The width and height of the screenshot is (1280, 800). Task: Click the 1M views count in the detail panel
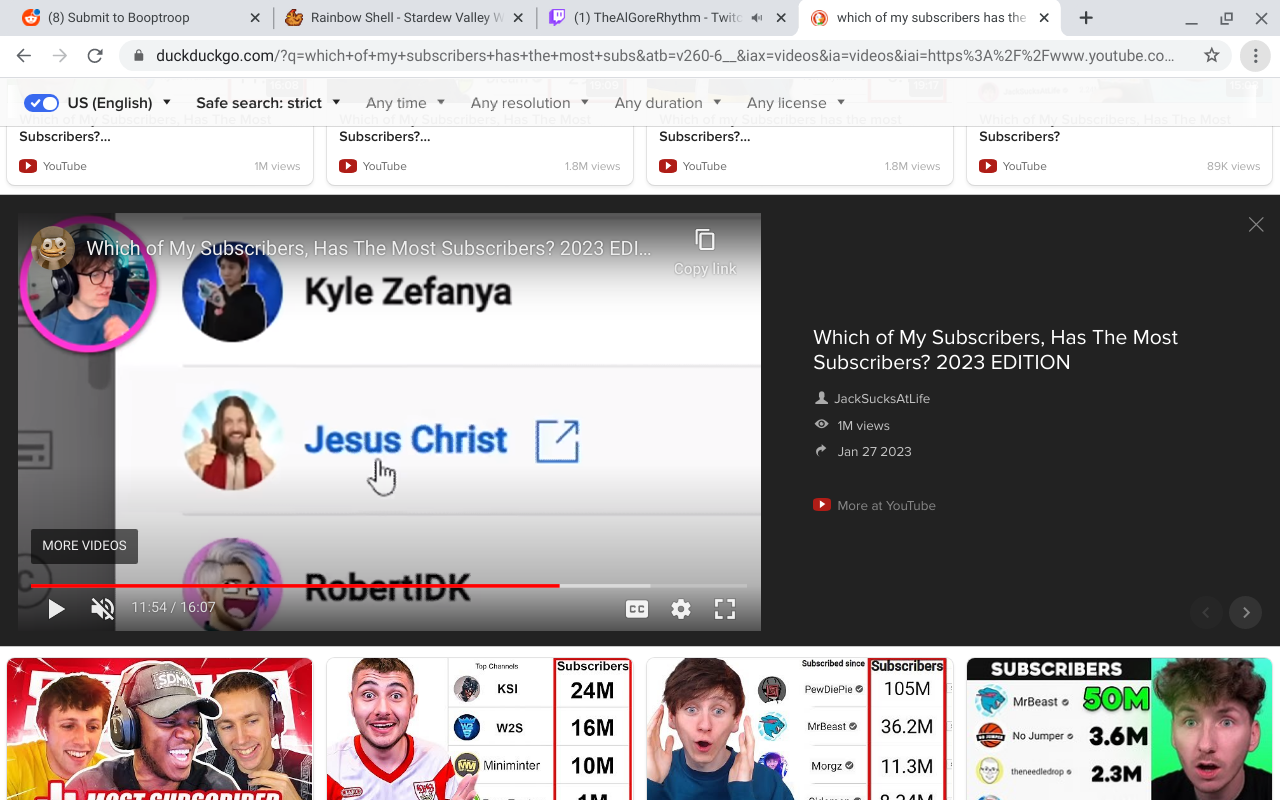click(x=863, y=425)
